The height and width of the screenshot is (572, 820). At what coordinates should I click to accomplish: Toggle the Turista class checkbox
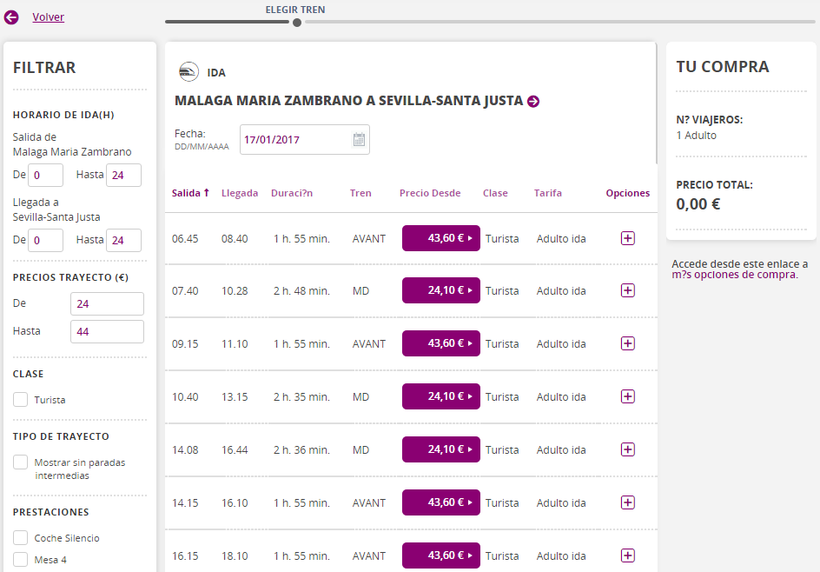click(x=20, y=399)
